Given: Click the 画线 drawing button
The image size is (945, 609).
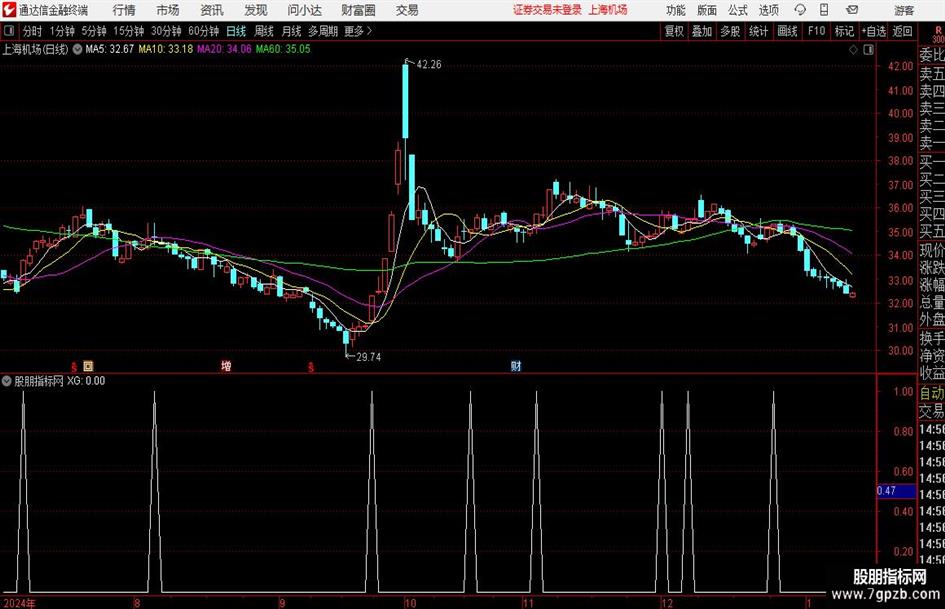Looking at the screenshot, I should (787, 31).
